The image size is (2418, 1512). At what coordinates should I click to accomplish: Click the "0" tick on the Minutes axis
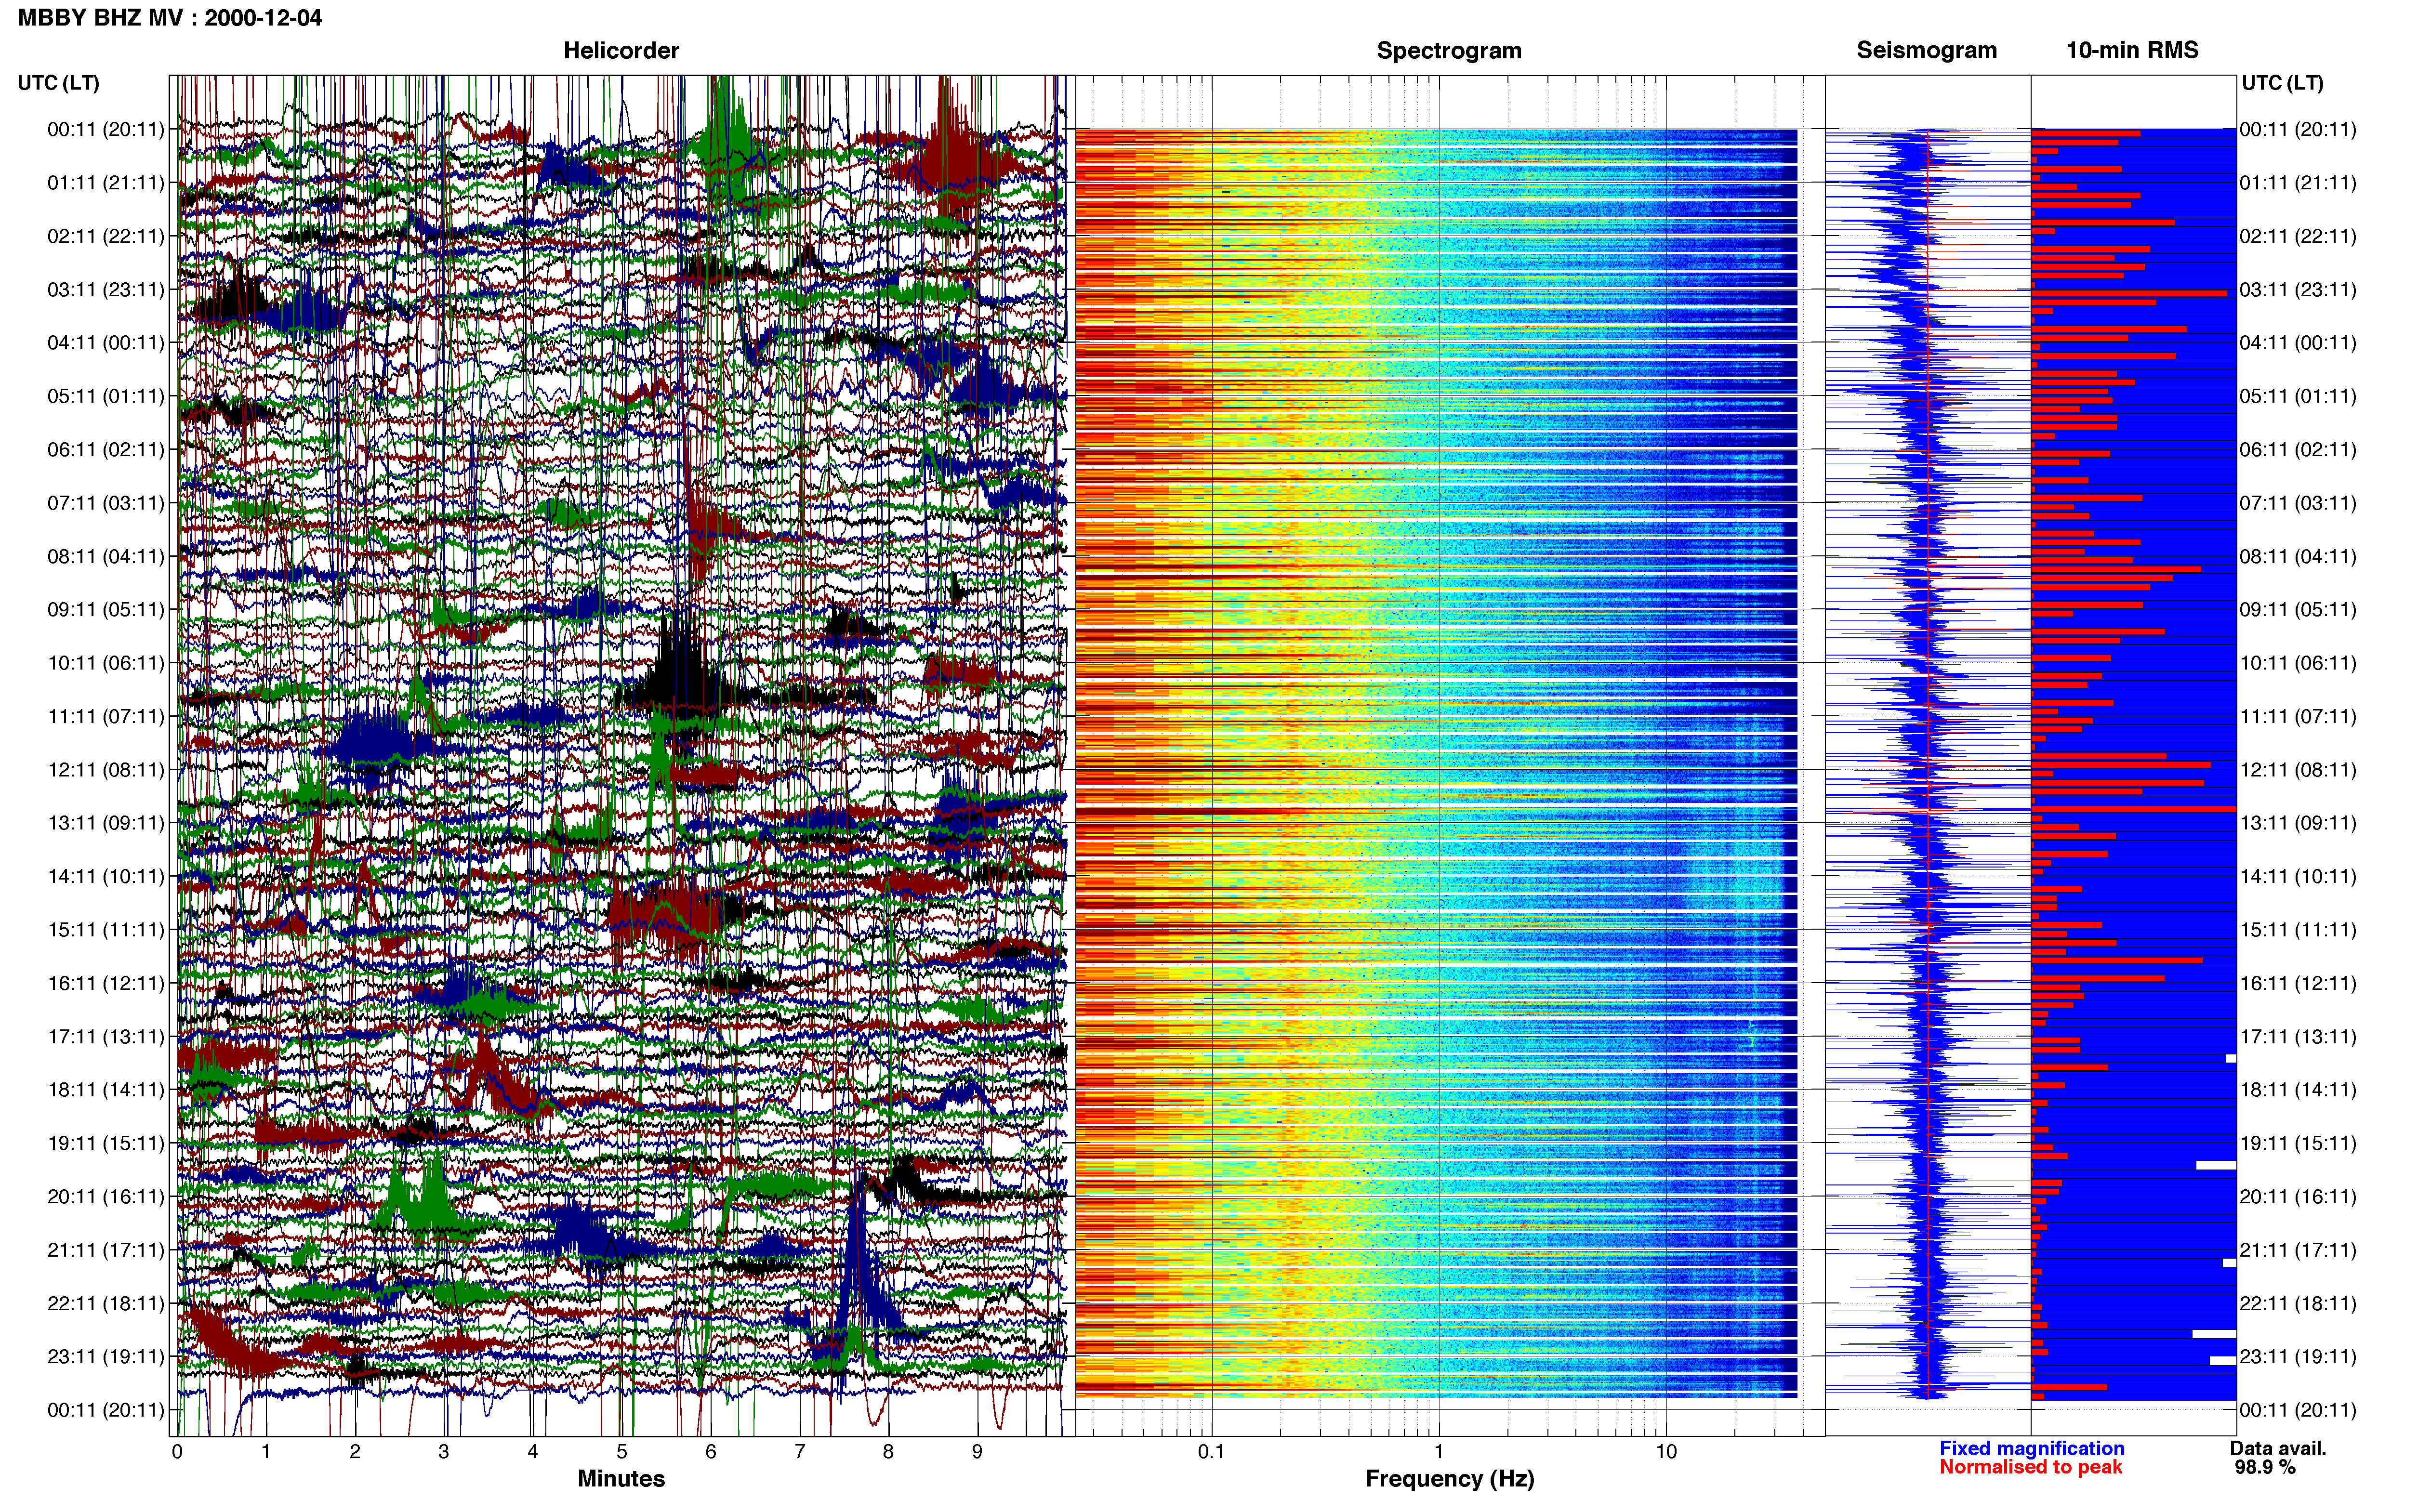[x=177, y=1452]
